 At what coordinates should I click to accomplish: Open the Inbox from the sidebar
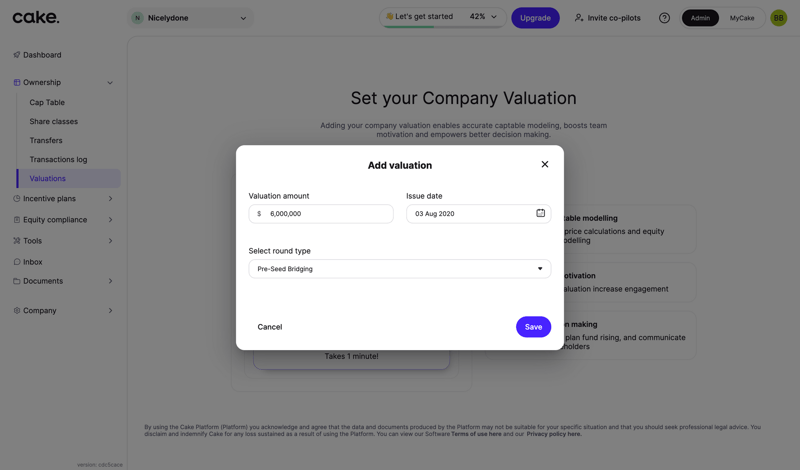point(32,262)
